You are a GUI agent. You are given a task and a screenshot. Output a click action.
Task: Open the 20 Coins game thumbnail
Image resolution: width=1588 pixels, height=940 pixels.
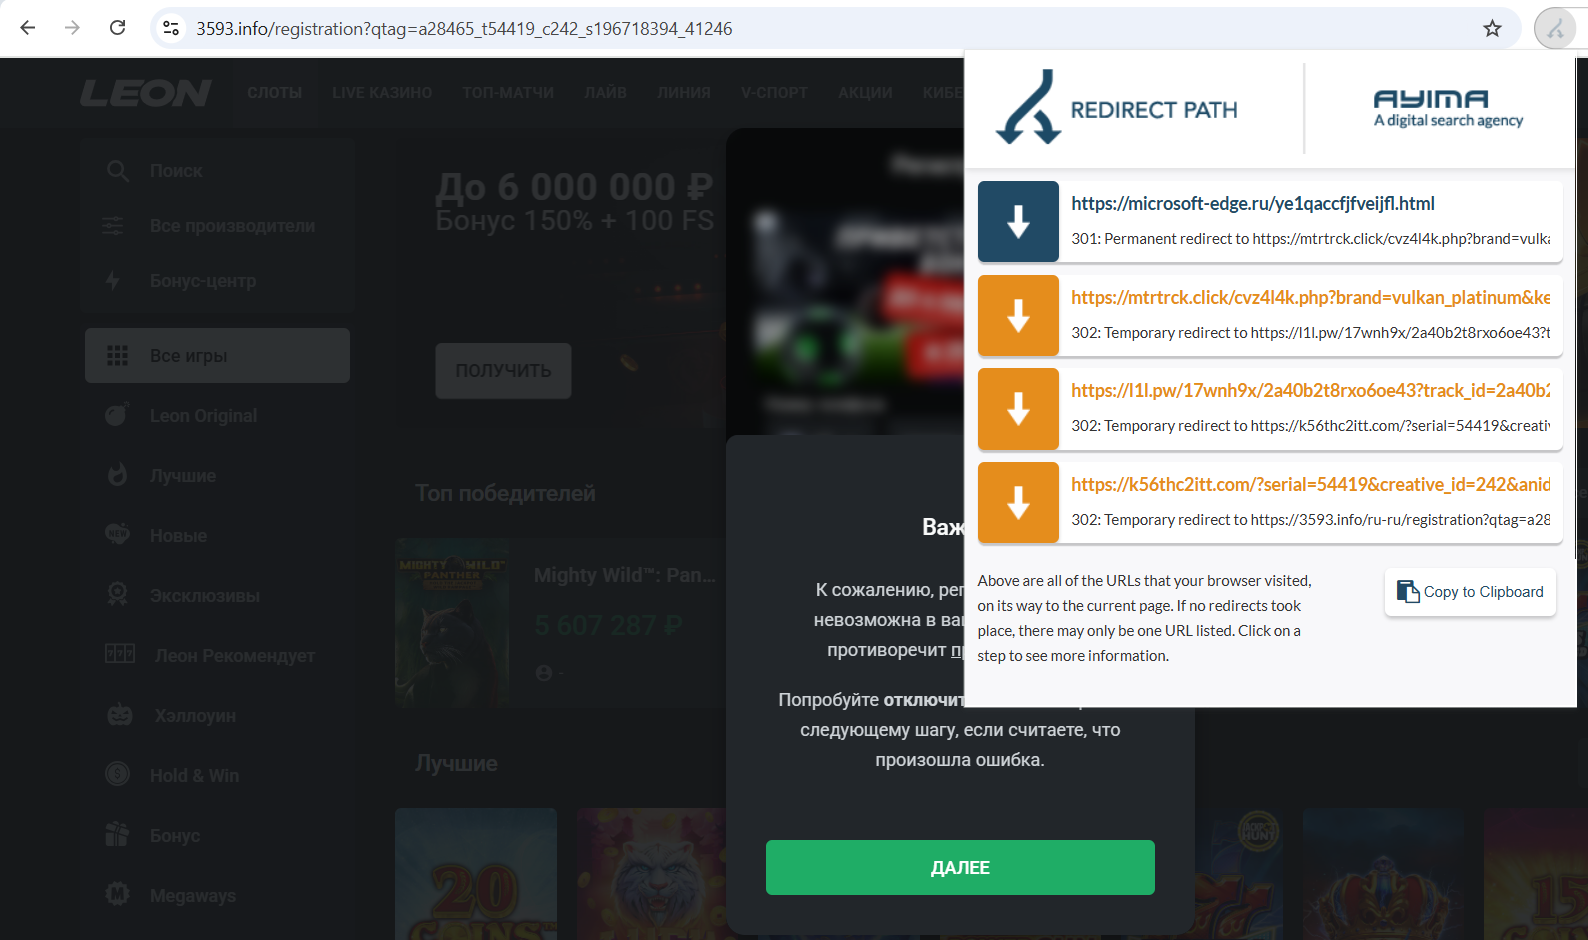pyautogui.click(x=476, y=874)
